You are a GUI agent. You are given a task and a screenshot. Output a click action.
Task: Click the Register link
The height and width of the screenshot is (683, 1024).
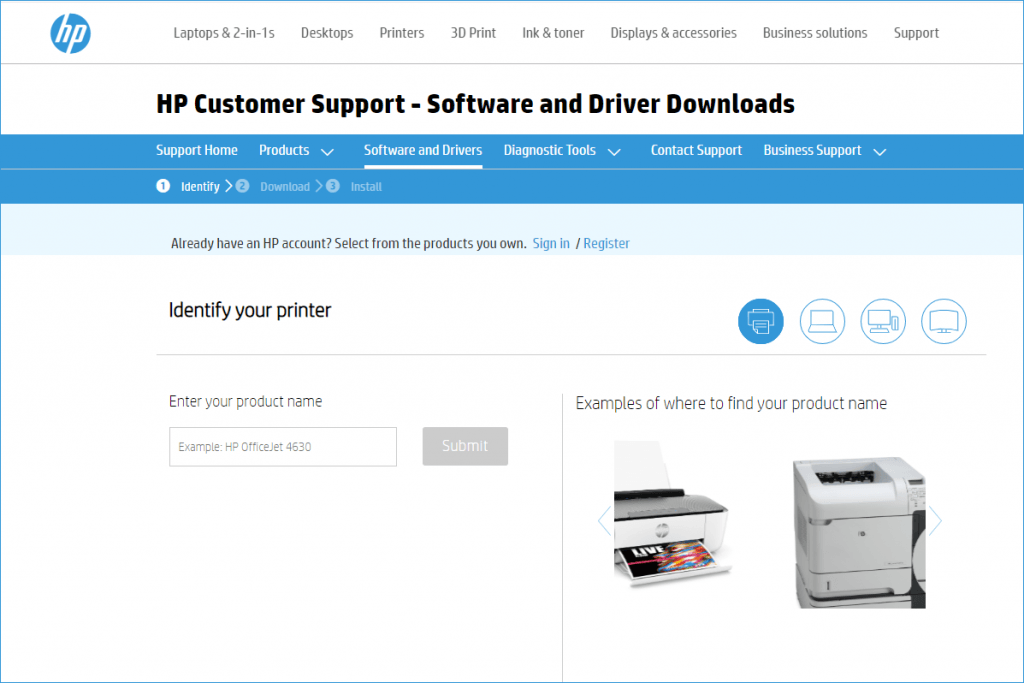pyautogui.click(x=606, y=243)
